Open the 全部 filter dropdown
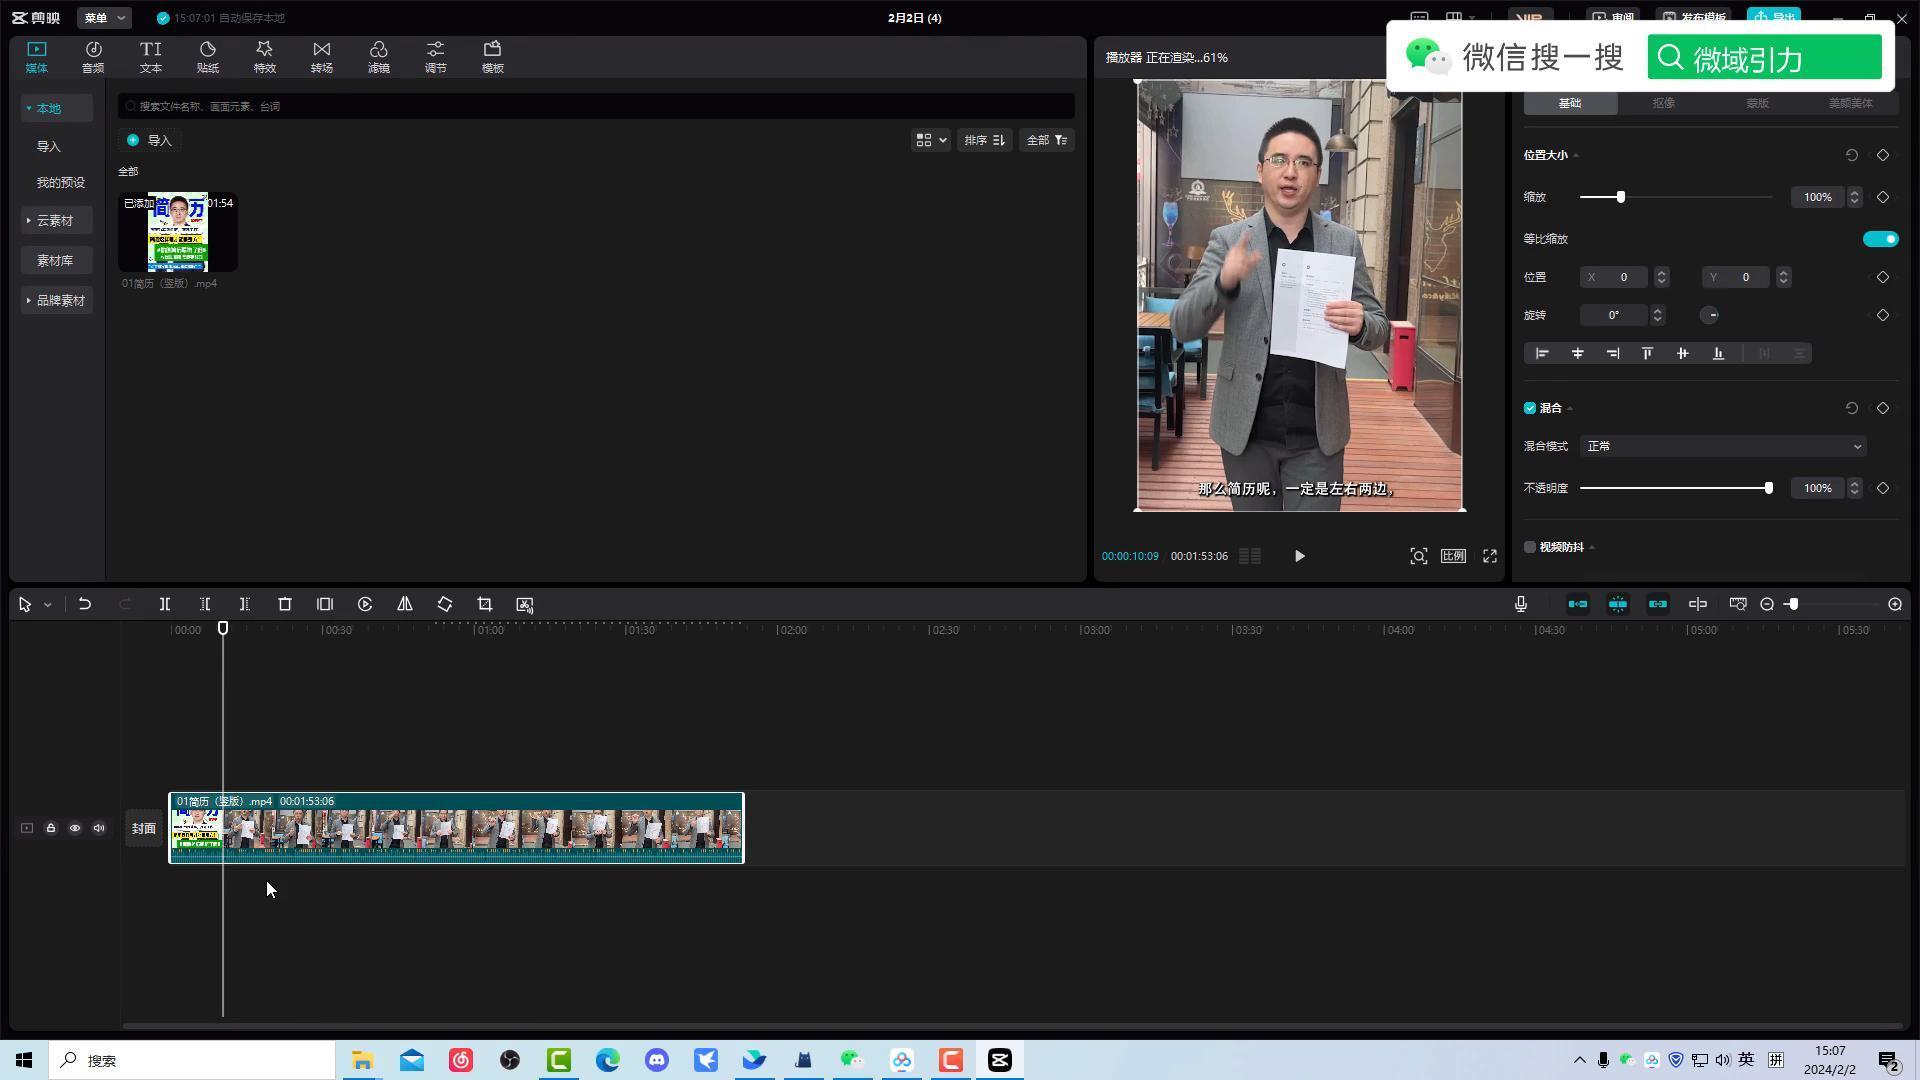 1047,140
